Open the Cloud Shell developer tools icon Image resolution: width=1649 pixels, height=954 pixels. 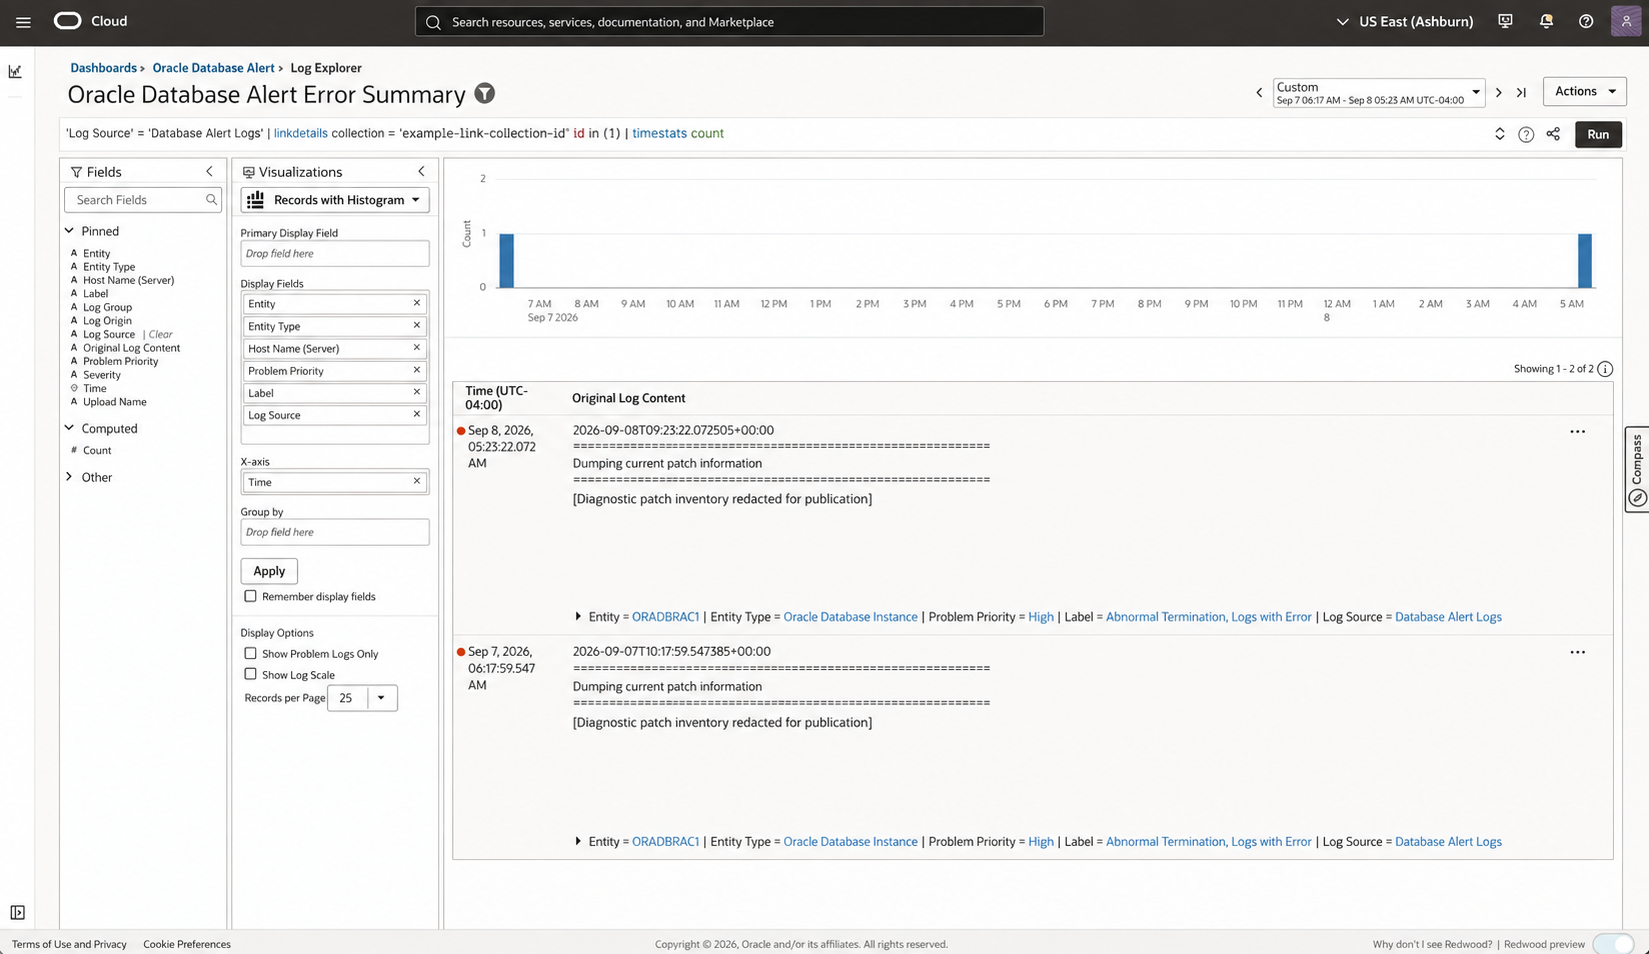(x=1505, y=21)
